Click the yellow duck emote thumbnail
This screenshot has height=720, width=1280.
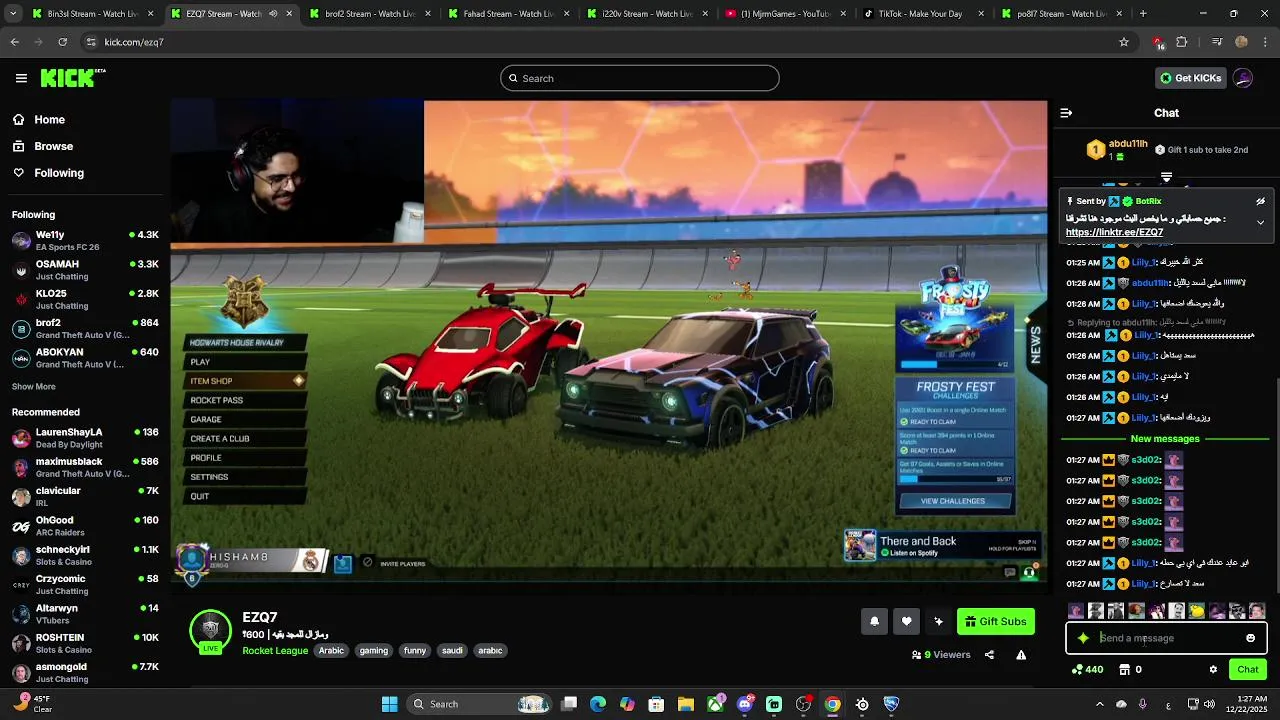point(1196,611)
